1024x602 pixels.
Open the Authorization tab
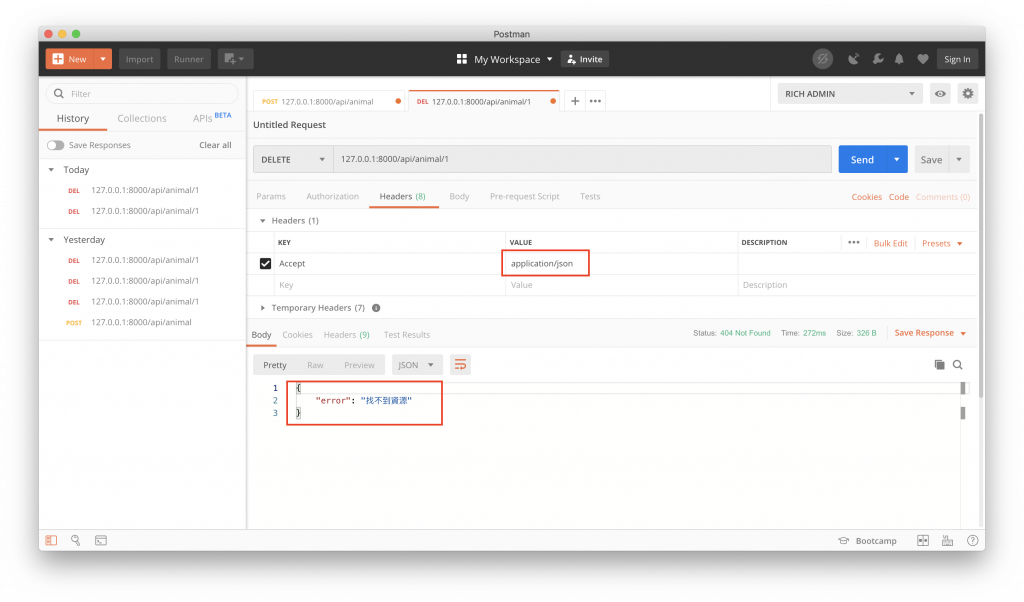(332, 196)
